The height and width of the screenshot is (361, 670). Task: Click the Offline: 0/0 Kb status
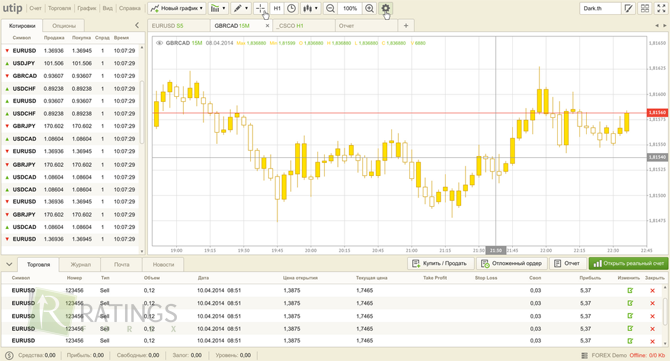pos(646,355)
